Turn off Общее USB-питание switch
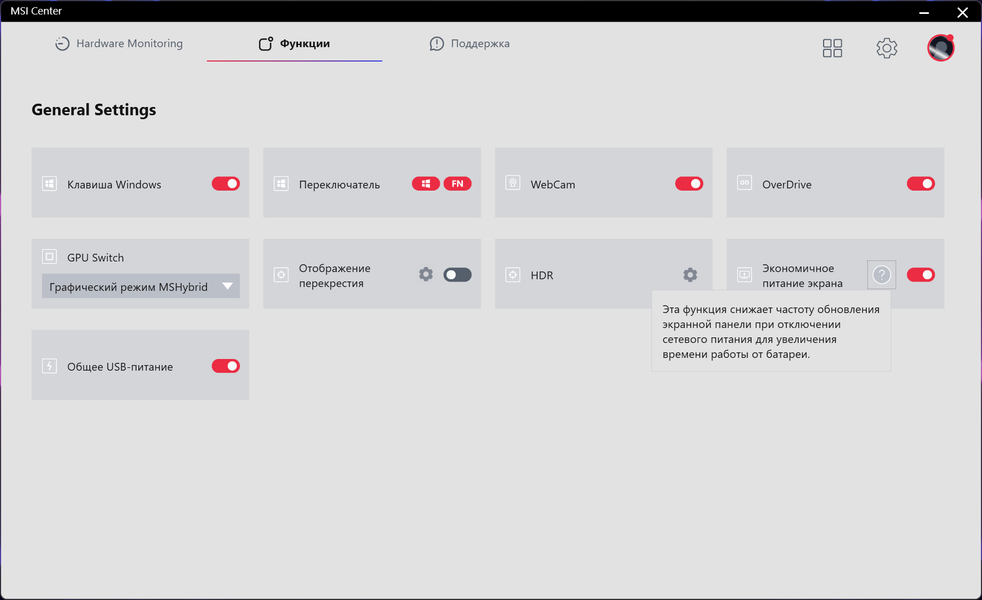The height and width of the screenshot is (600, 982). [226, 366]
